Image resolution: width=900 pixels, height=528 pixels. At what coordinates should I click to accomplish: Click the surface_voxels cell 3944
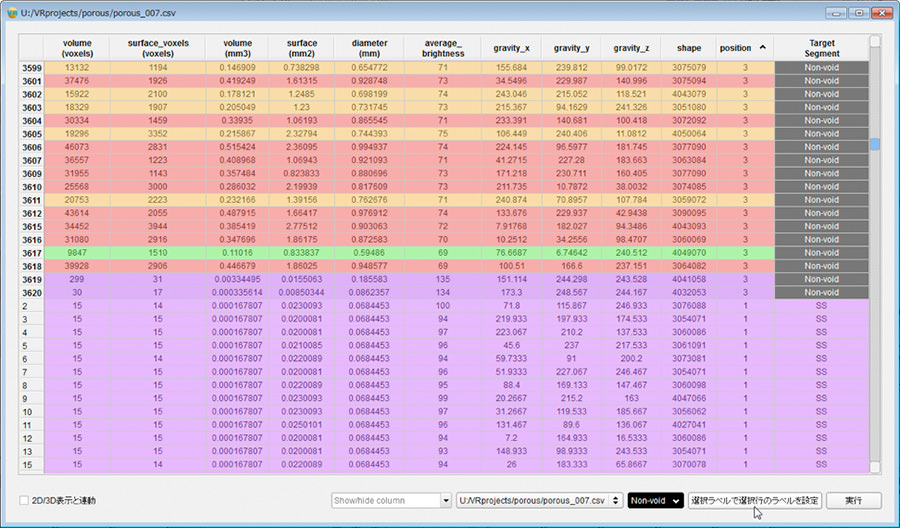pyautogui.click(x=158, y=226)
